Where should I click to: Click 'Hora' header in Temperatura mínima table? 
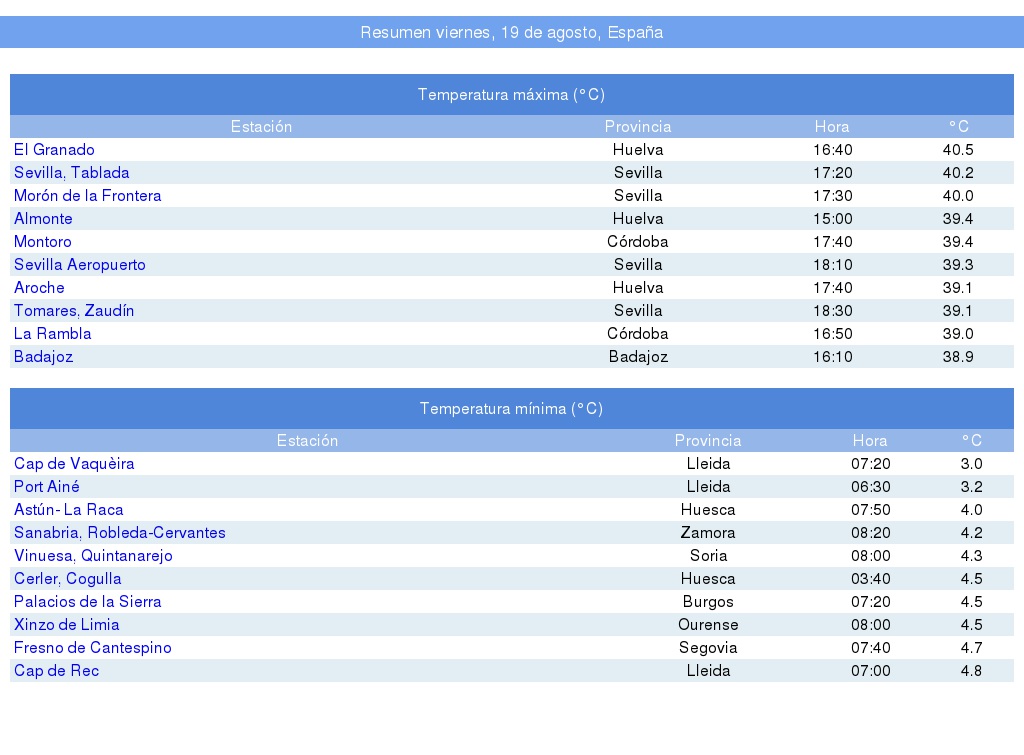(x=870, y=441)
